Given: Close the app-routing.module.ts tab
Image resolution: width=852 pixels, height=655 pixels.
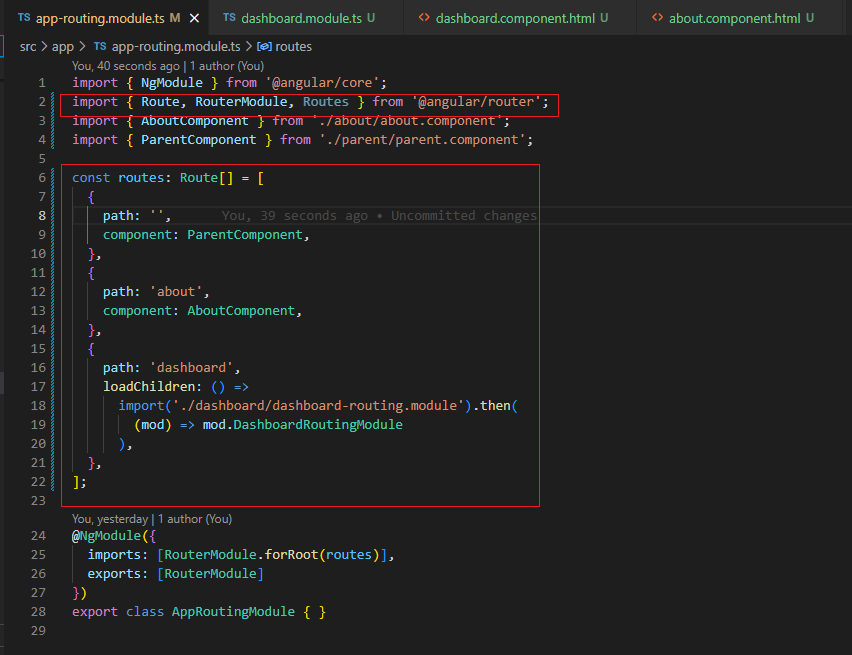Looking at the screenshot, I should [x=193, y=18].
